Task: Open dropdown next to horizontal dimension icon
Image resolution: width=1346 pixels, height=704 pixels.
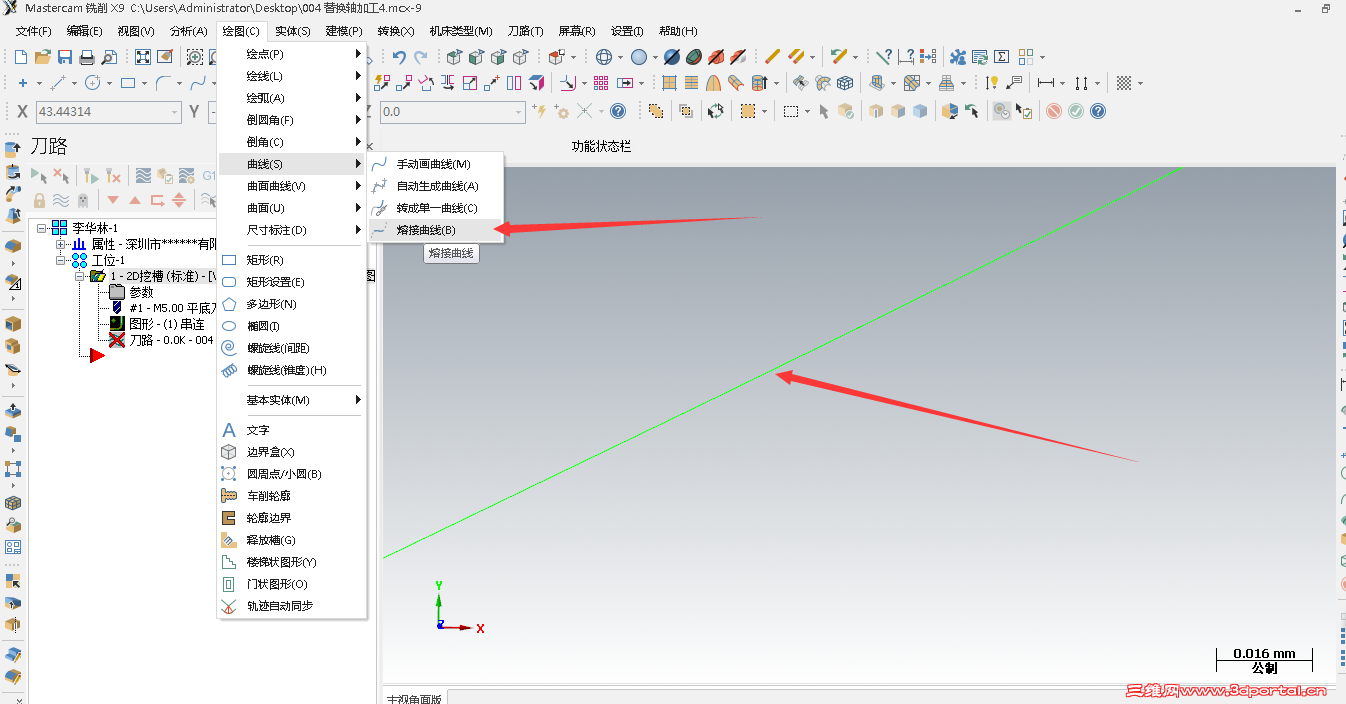Action: coord(1062,83)
